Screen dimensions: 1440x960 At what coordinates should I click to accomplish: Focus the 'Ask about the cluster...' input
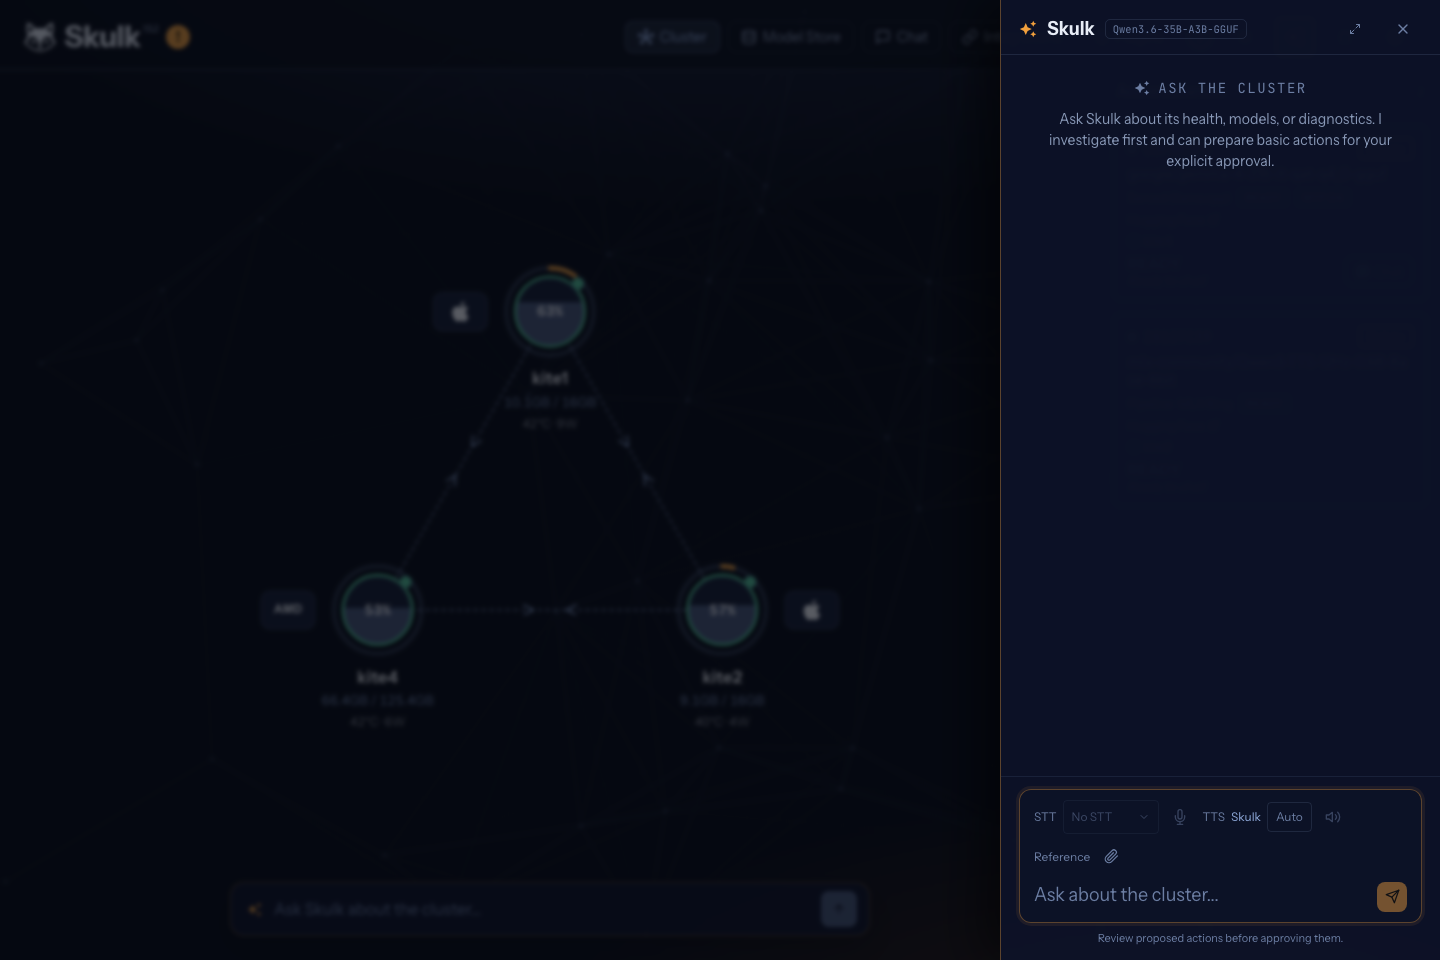tap(1200, 895)
